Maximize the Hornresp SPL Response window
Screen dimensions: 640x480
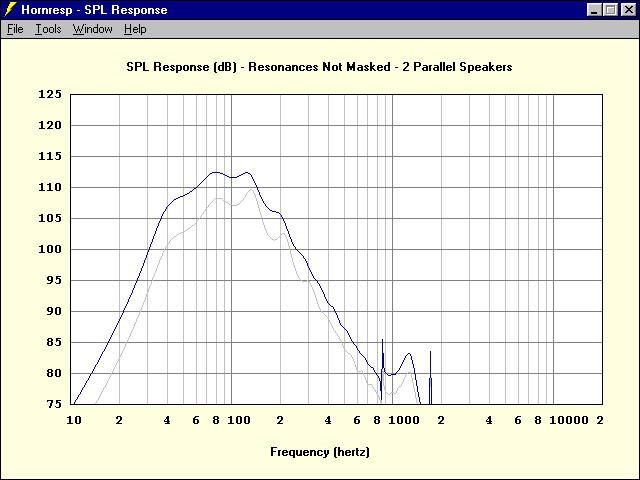click(611, 10)
